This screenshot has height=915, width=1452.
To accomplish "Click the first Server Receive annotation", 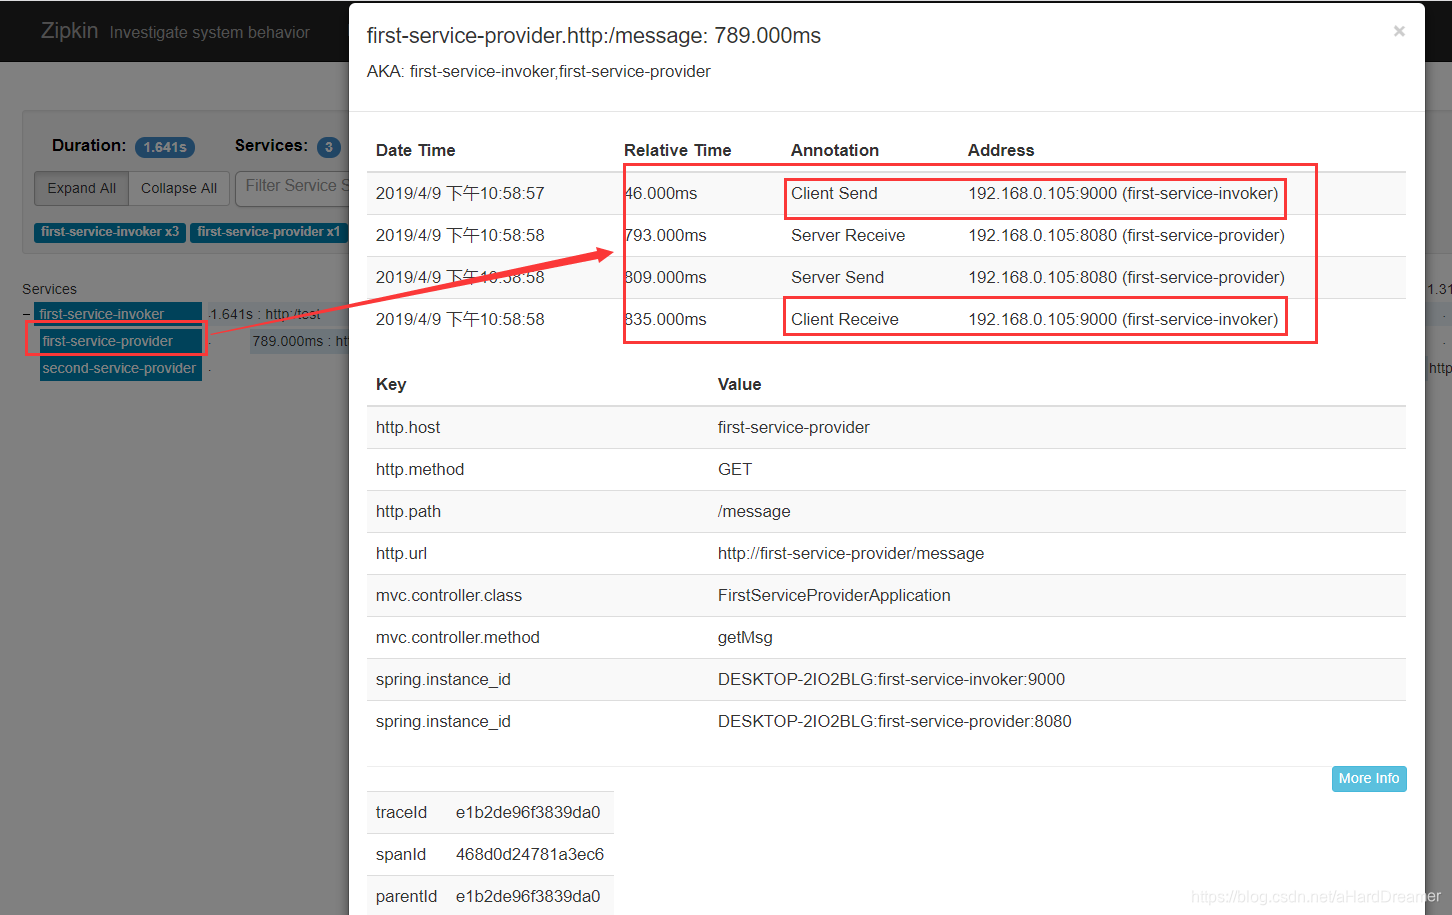I will coord(848,235).
